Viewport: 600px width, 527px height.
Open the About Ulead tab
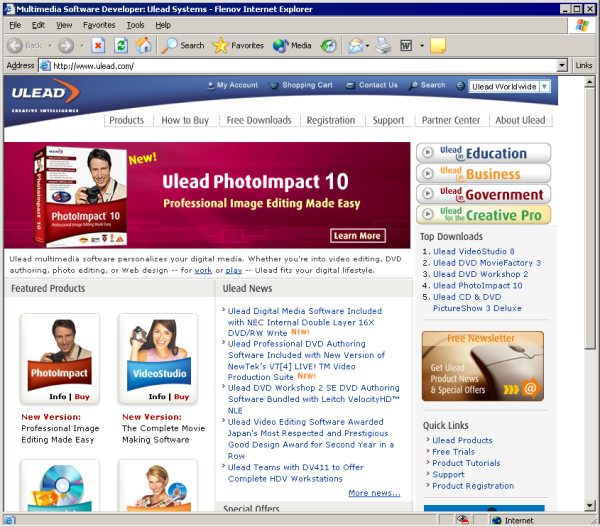(520, 120)
